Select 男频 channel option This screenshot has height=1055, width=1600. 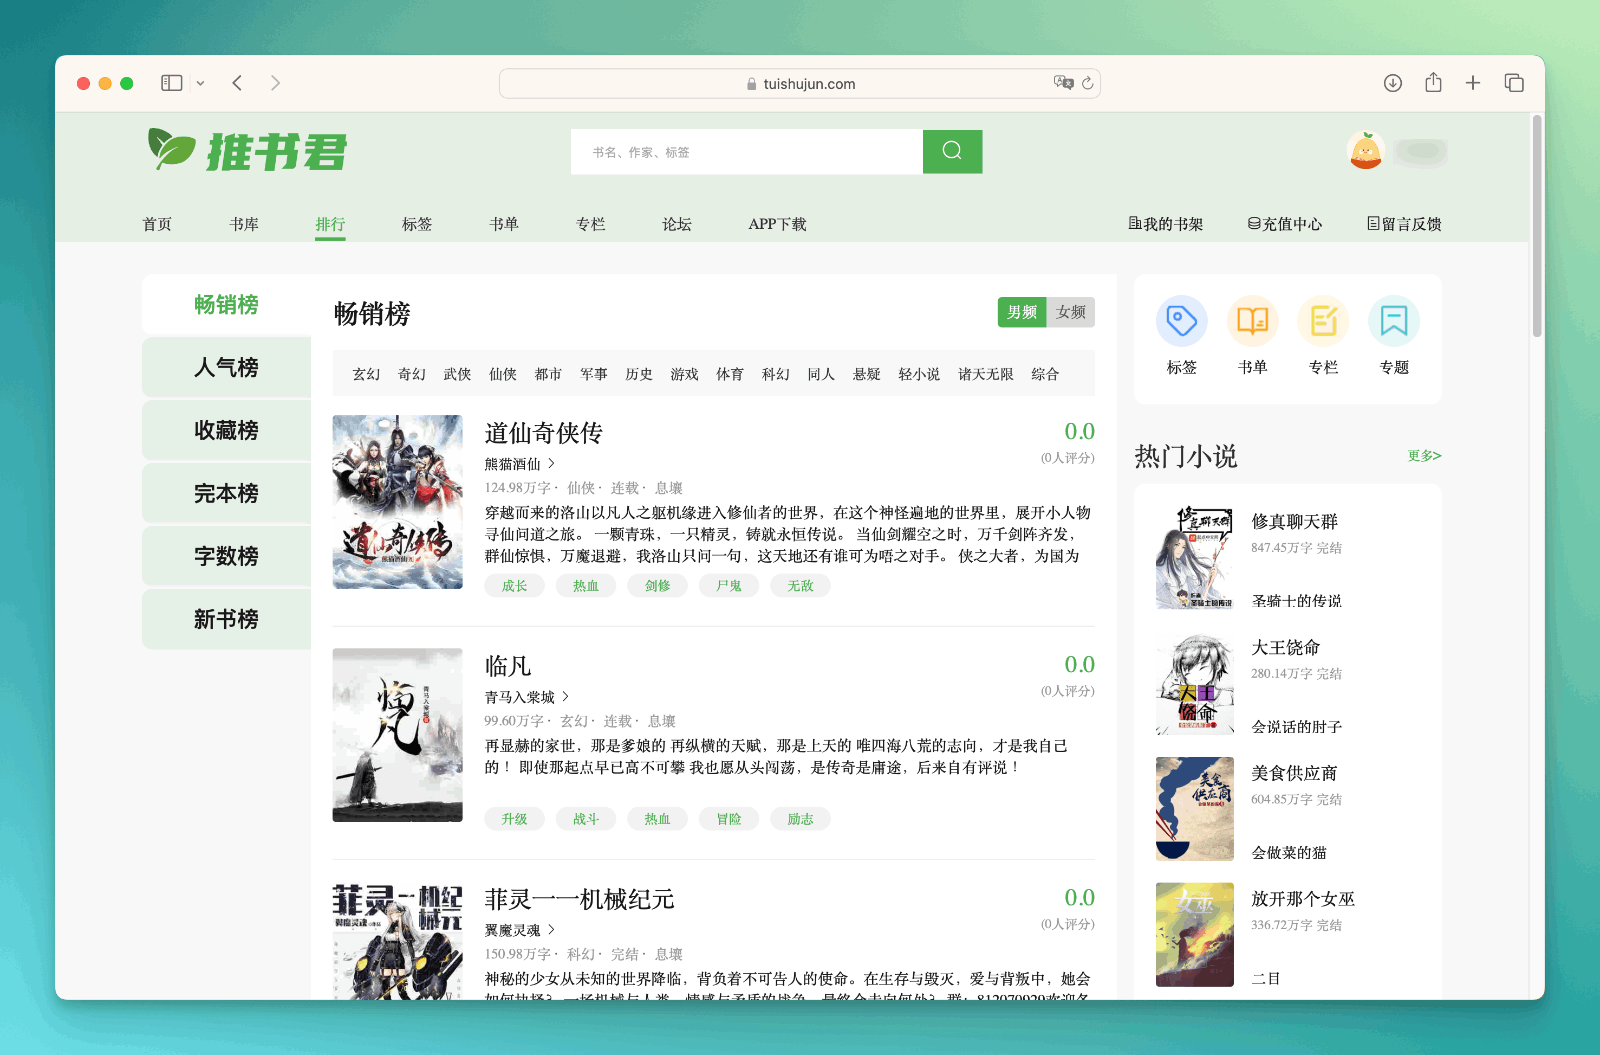1021,312
